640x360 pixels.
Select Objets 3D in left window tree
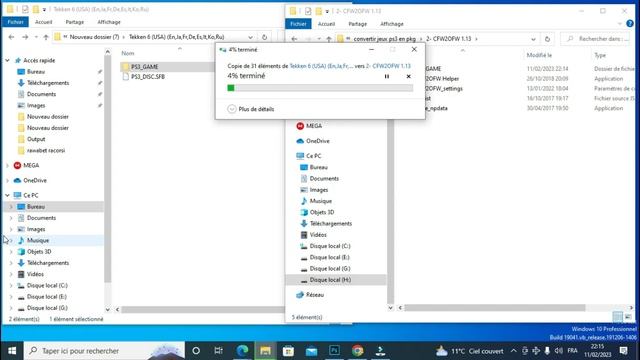tap(39, 252)
